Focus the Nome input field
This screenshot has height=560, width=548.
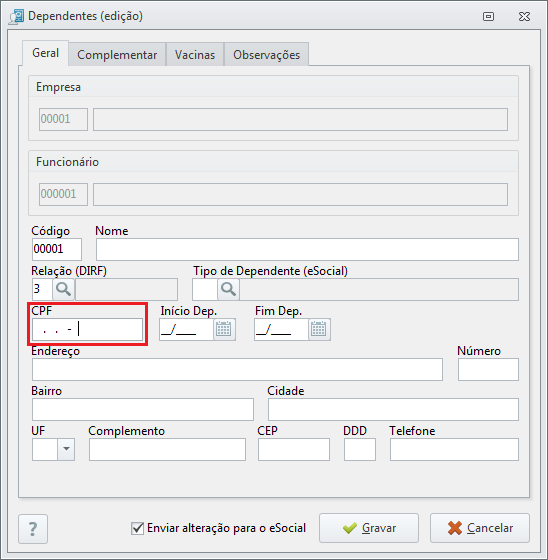307,249
